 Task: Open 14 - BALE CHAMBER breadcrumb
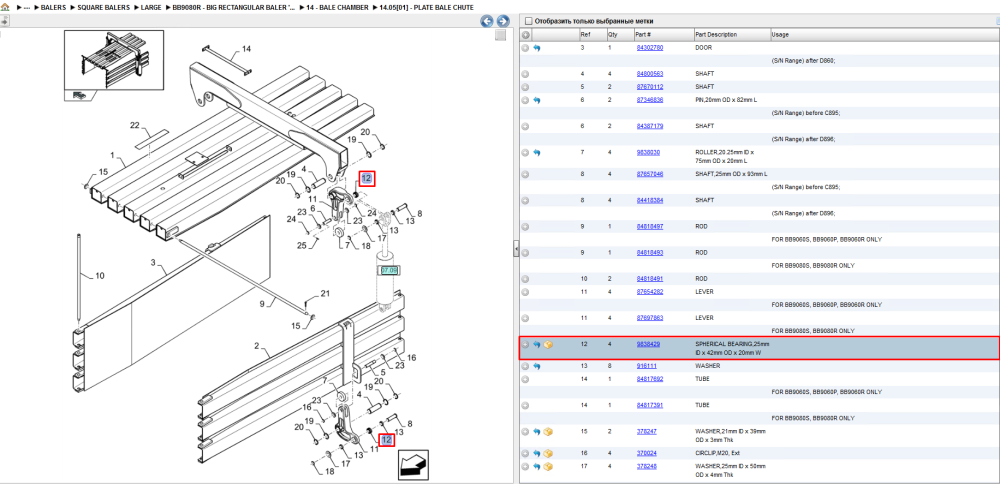pyautogui.click(x=336, y=7)
